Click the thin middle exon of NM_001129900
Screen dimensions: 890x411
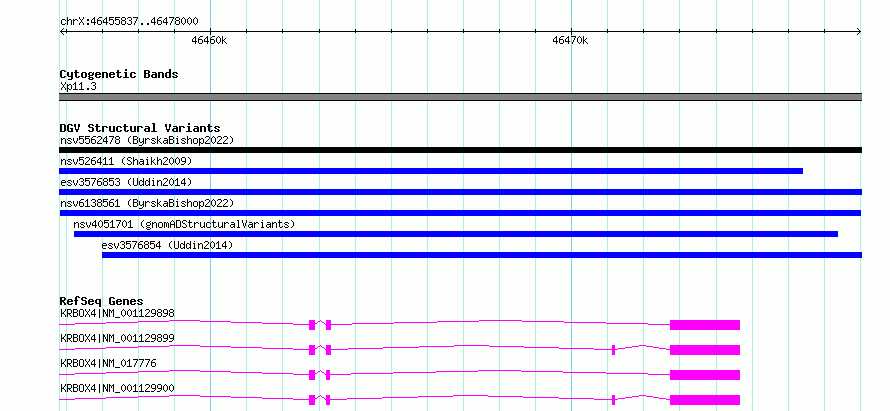click(614, 400)
